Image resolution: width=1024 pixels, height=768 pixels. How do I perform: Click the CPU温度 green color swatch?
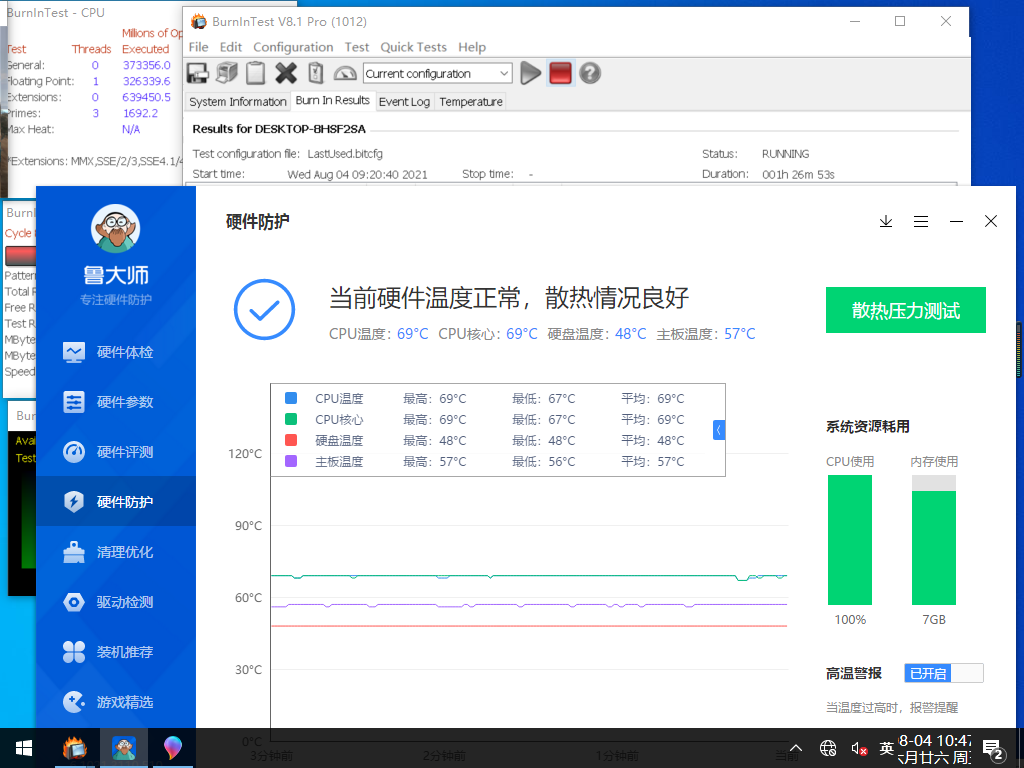click(290, 398)
